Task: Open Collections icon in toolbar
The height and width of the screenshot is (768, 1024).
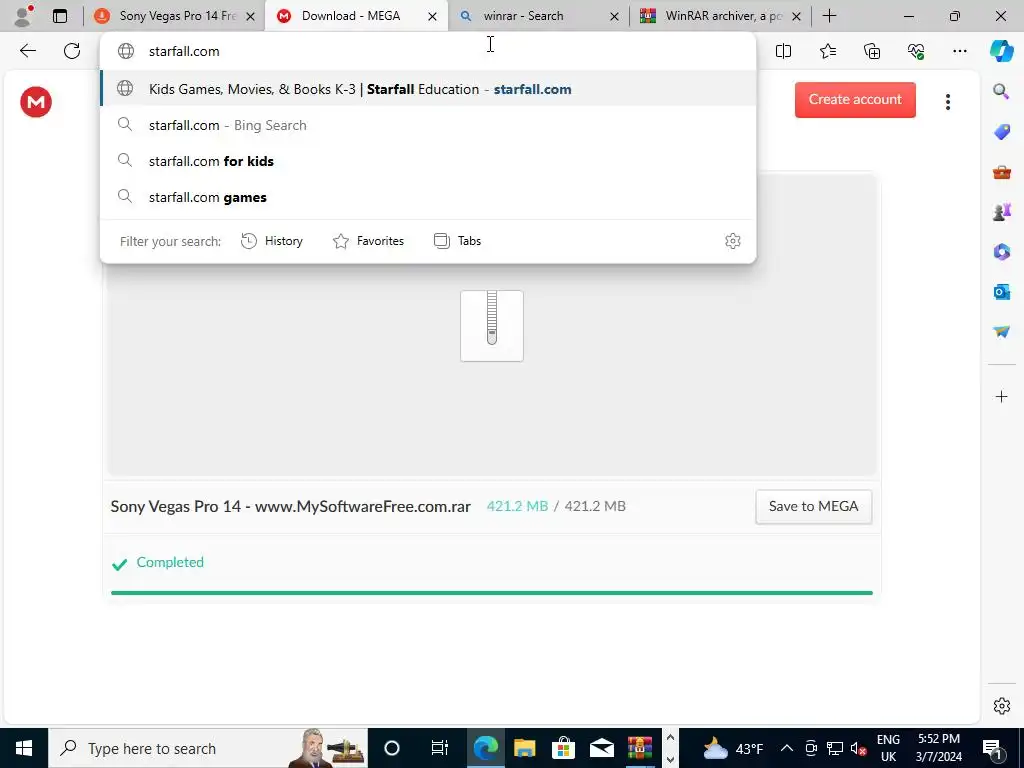Action: click(872, 51)
